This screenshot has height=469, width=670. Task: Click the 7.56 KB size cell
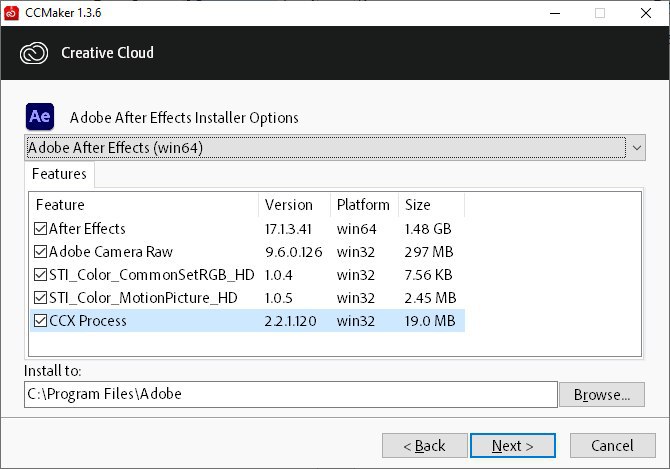click(428, 275)
